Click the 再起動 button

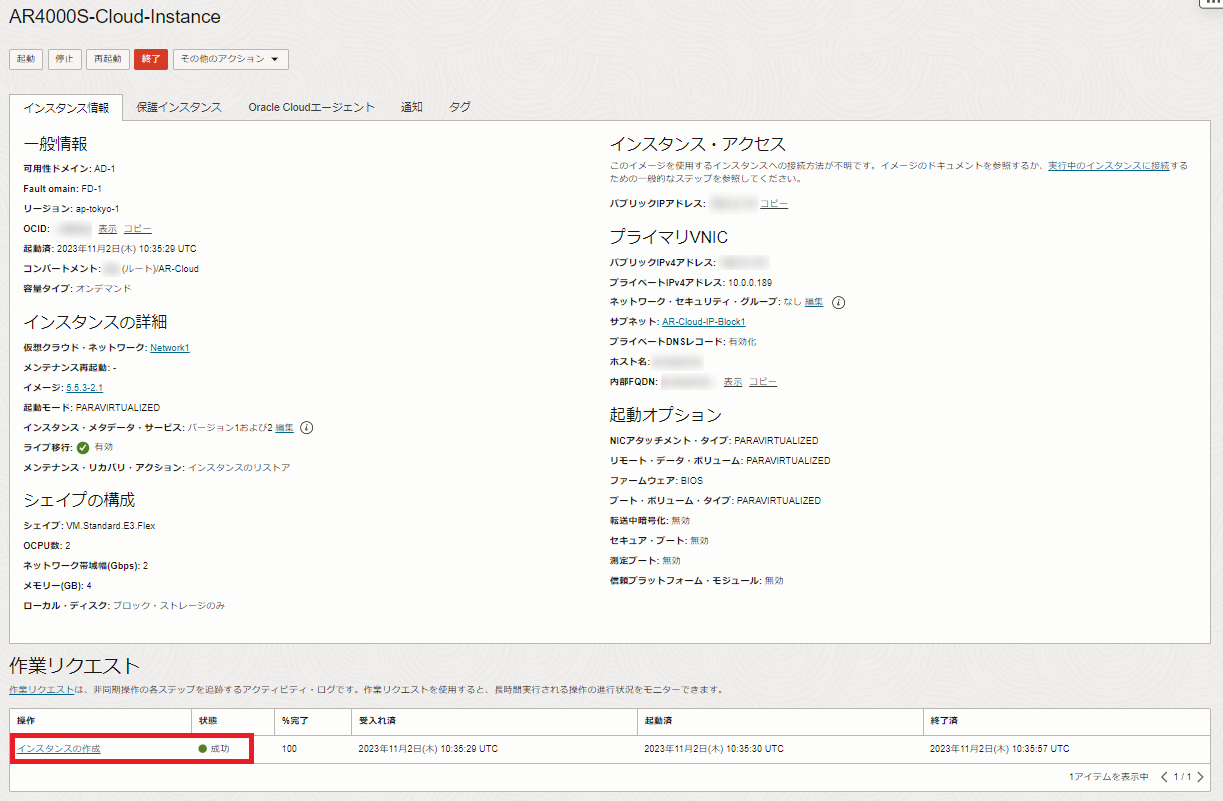tap(107, 59)
